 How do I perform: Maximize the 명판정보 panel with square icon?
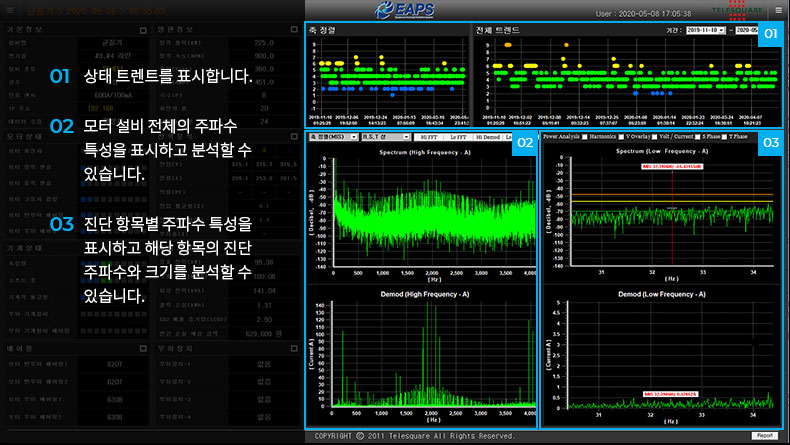click(x=294, y=29)
